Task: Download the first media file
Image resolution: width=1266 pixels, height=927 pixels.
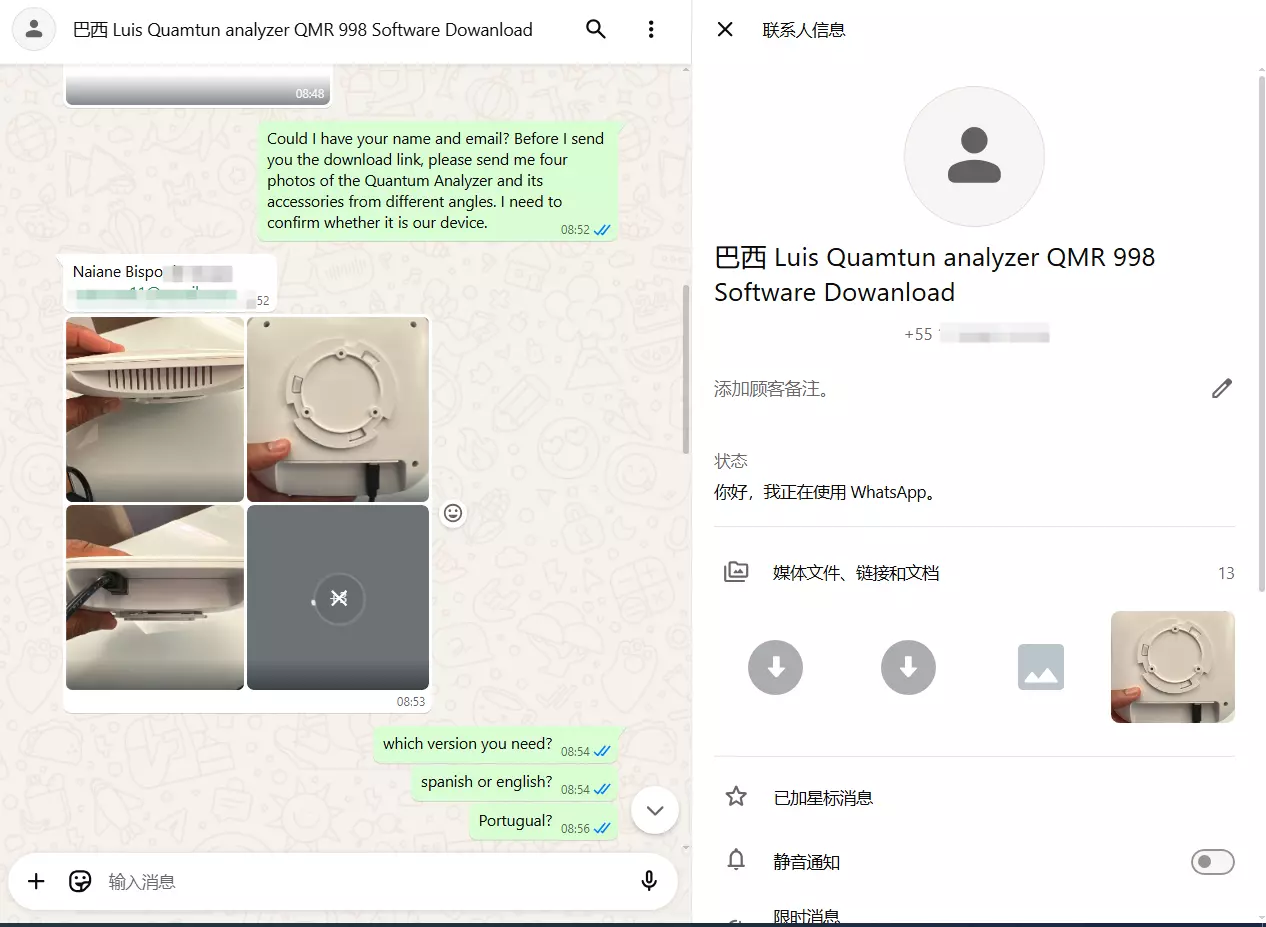Action: (775, 667)
